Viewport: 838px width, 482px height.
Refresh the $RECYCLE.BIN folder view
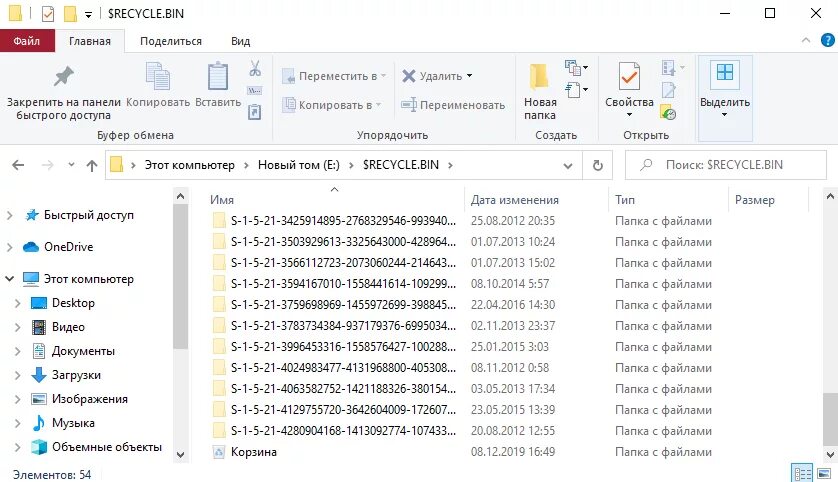pyautogui.click(x=598, y=165)
